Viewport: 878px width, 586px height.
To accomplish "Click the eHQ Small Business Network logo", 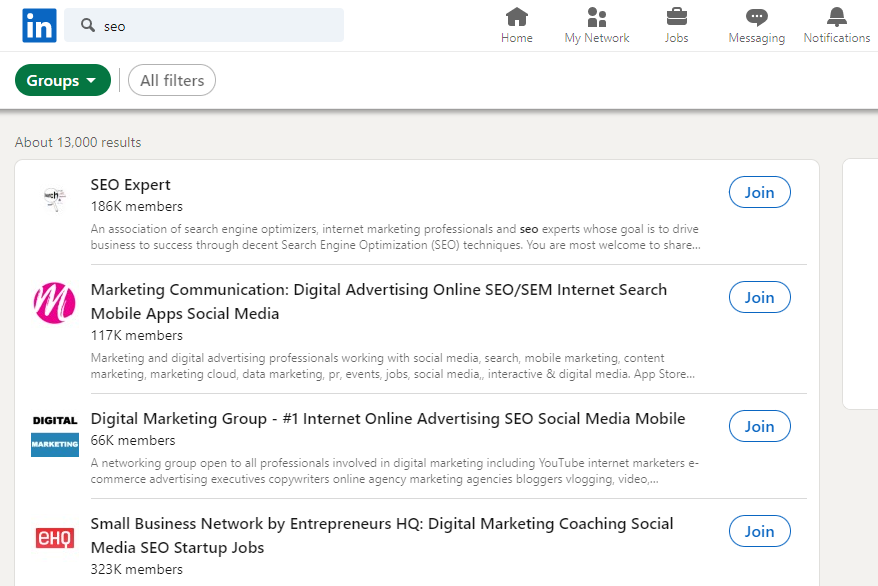I will click(54, 538).
